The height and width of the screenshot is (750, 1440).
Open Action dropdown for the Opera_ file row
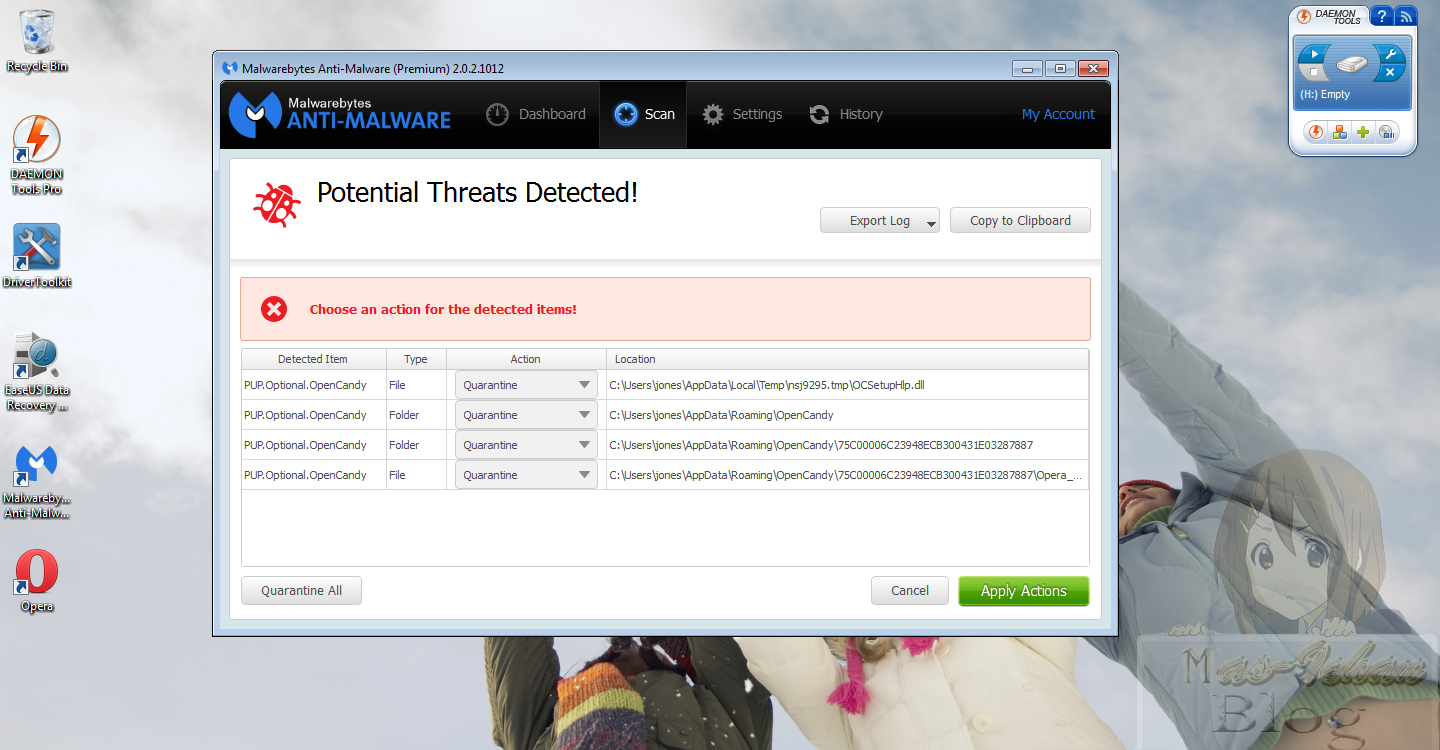526,475
